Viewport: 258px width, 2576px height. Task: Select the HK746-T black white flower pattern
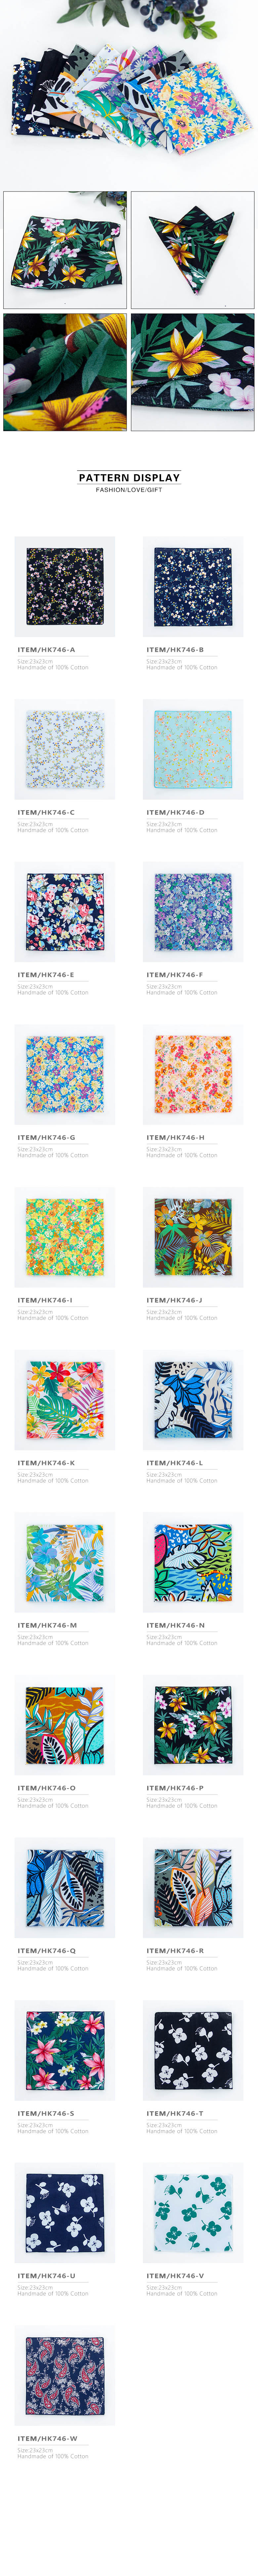193,2050
